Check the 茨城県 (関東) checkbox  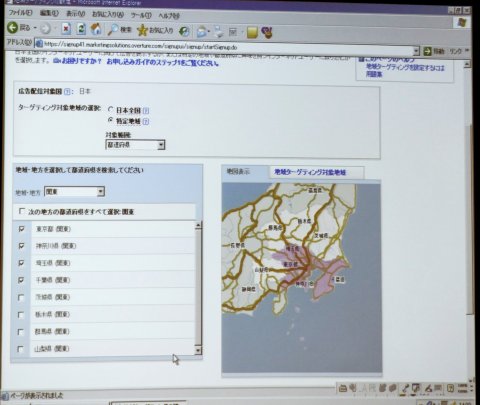pyautogui.click(x=21, y=297)
